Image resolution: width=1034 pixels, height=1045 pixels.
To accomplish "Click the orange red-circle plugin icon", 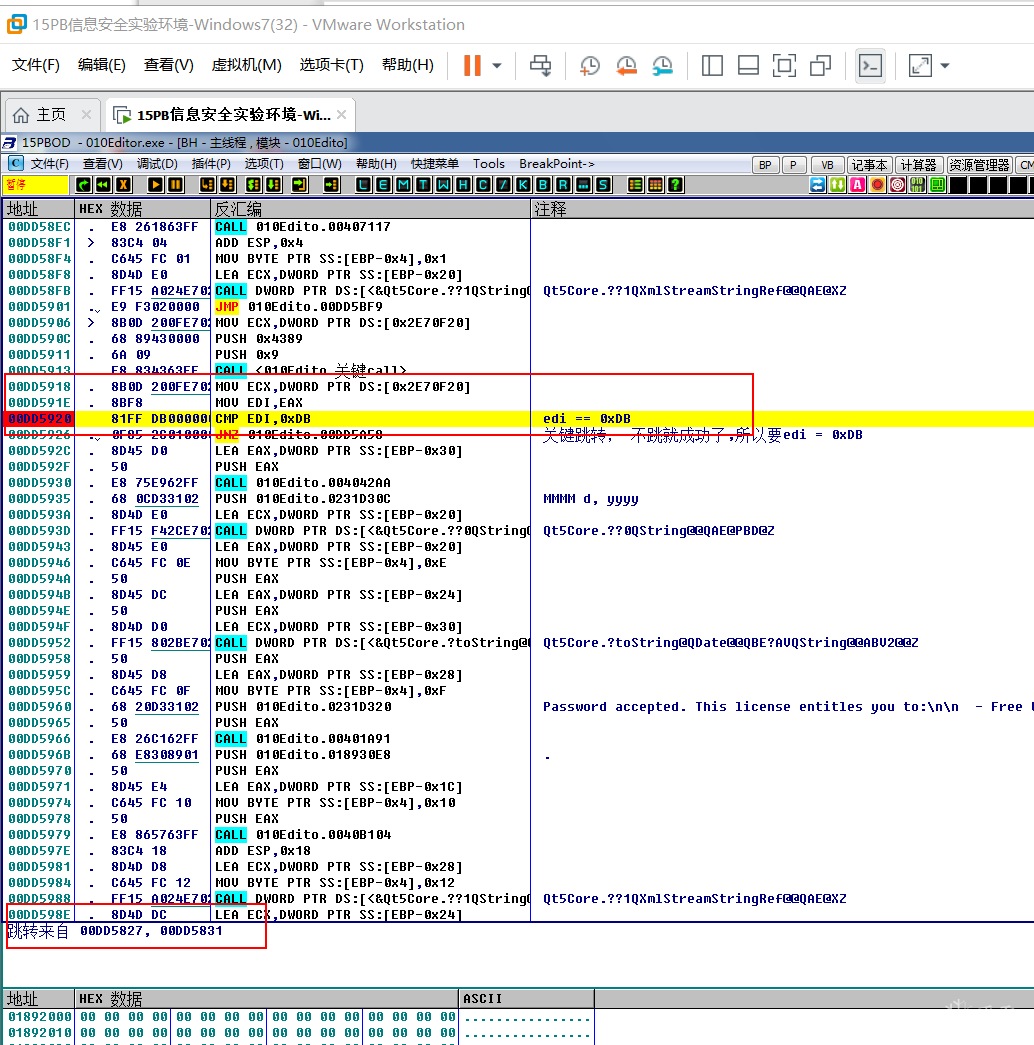I will point(877,185).
